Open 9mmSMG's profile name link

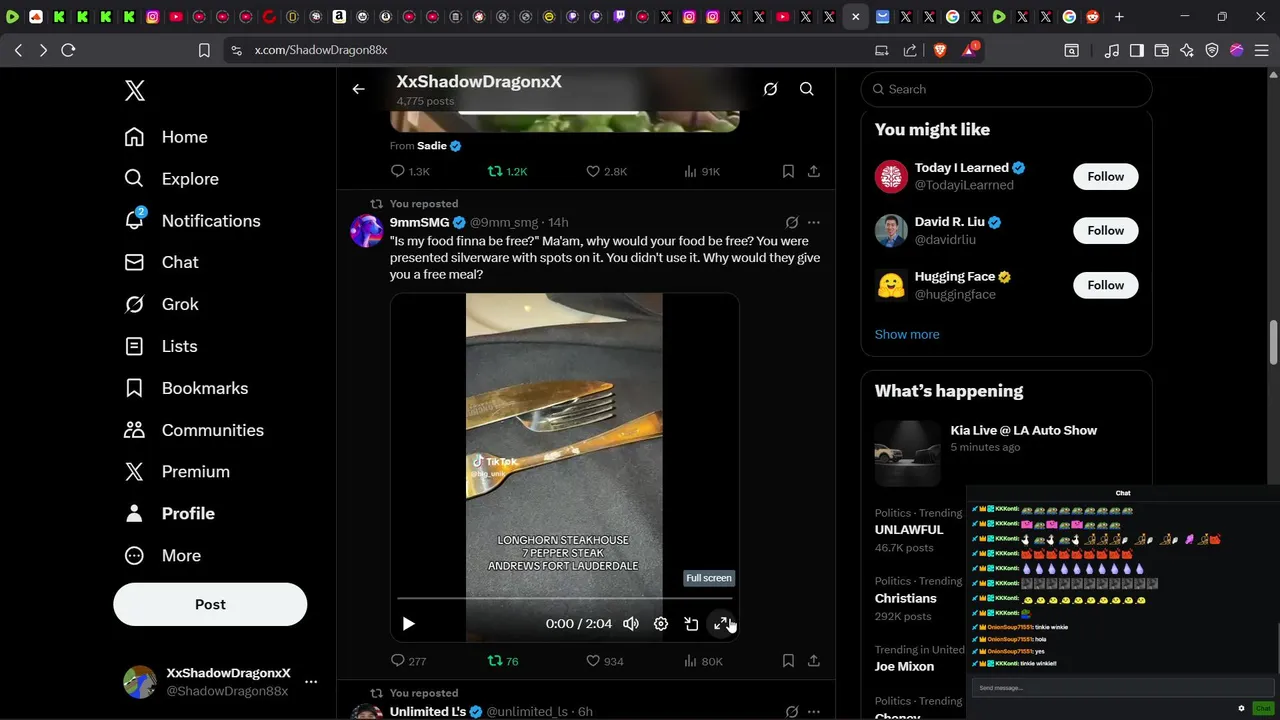click(420, 222)
